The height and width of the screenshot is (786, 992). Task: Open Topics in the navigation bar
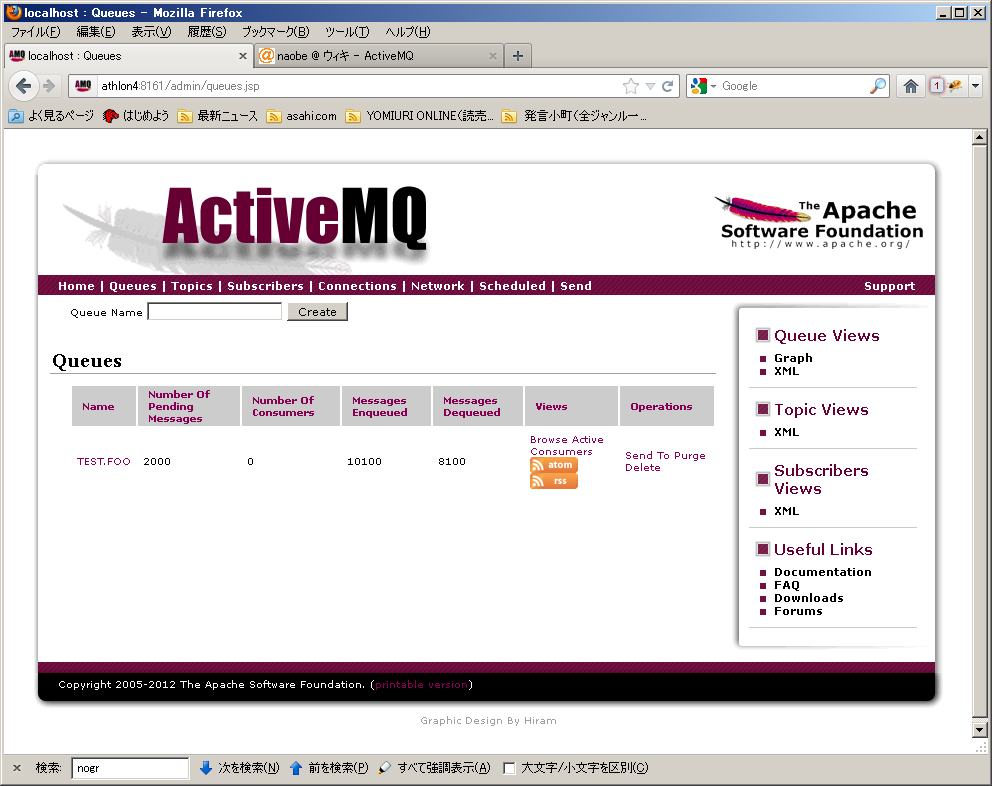(x=192, y=286)
